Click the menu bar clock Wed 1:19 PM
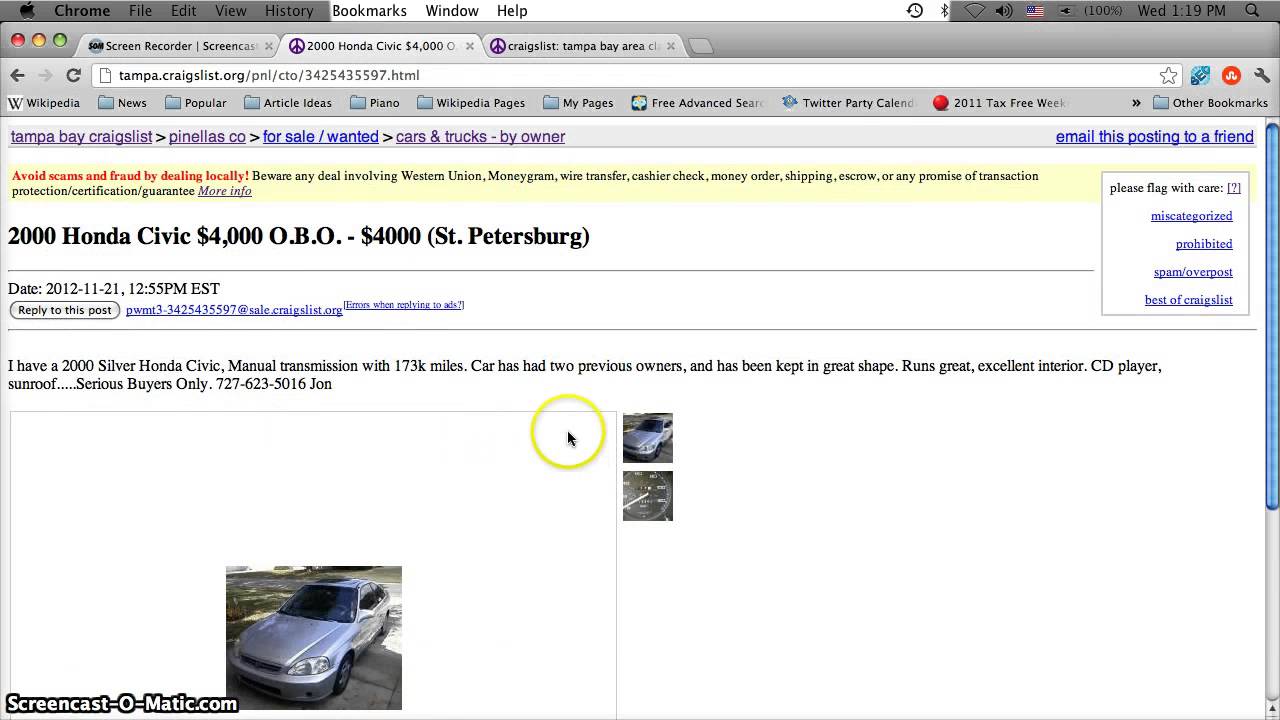Image resolution: width=1280 pixels, height=720 pixels. pos(1181,11)
